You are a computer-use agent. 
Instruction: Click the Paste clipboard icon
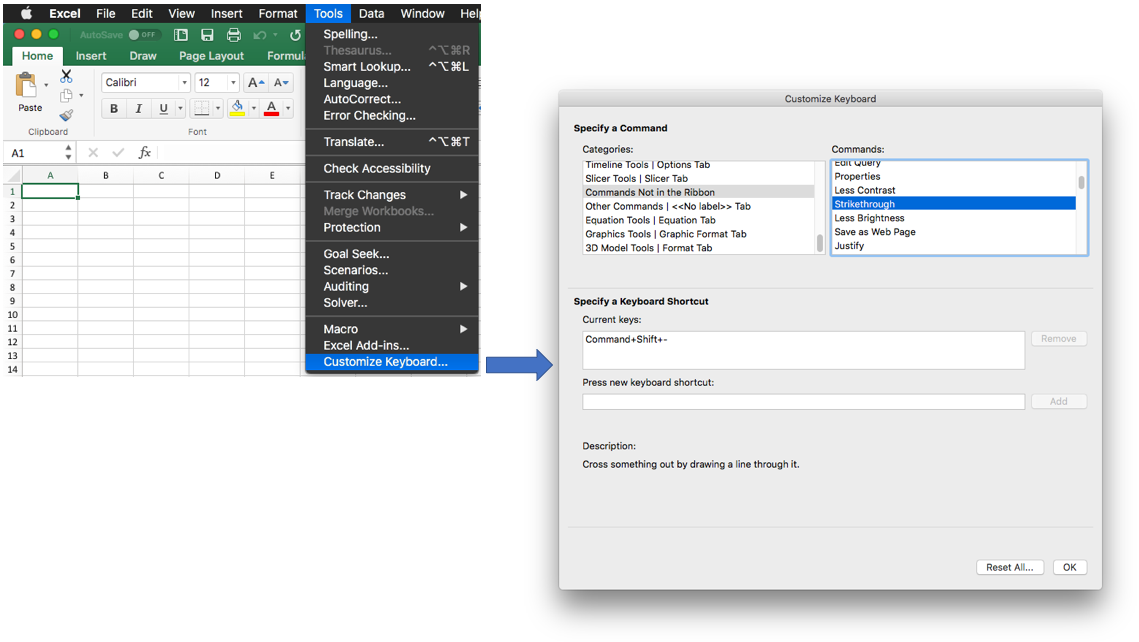click(26, 86)
